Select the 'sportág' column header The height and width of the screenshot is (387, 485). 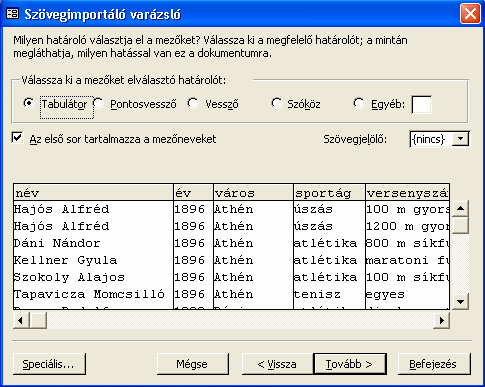pos(329,193)
